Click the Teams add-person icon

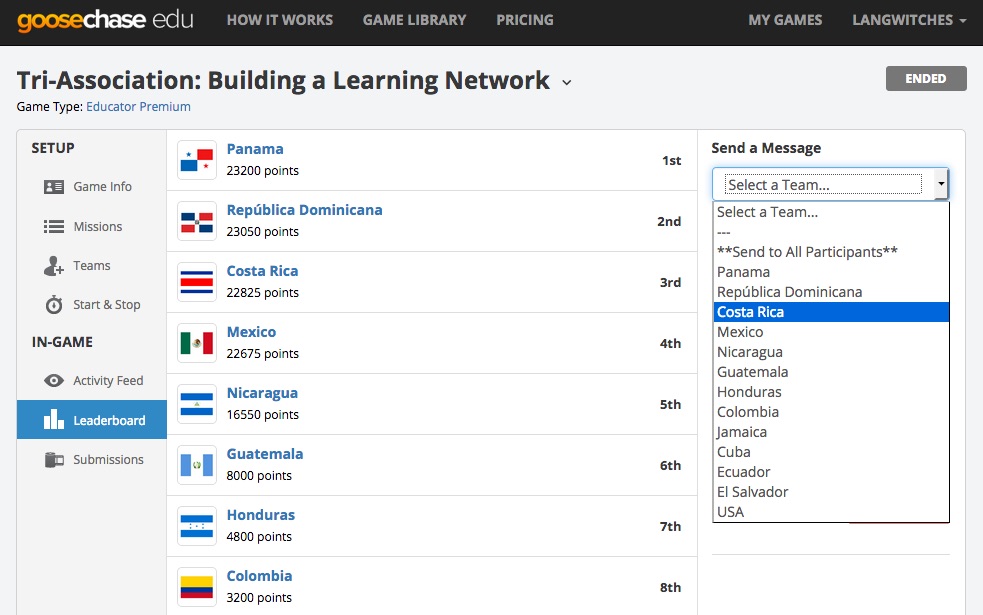[x=54, y=266]
